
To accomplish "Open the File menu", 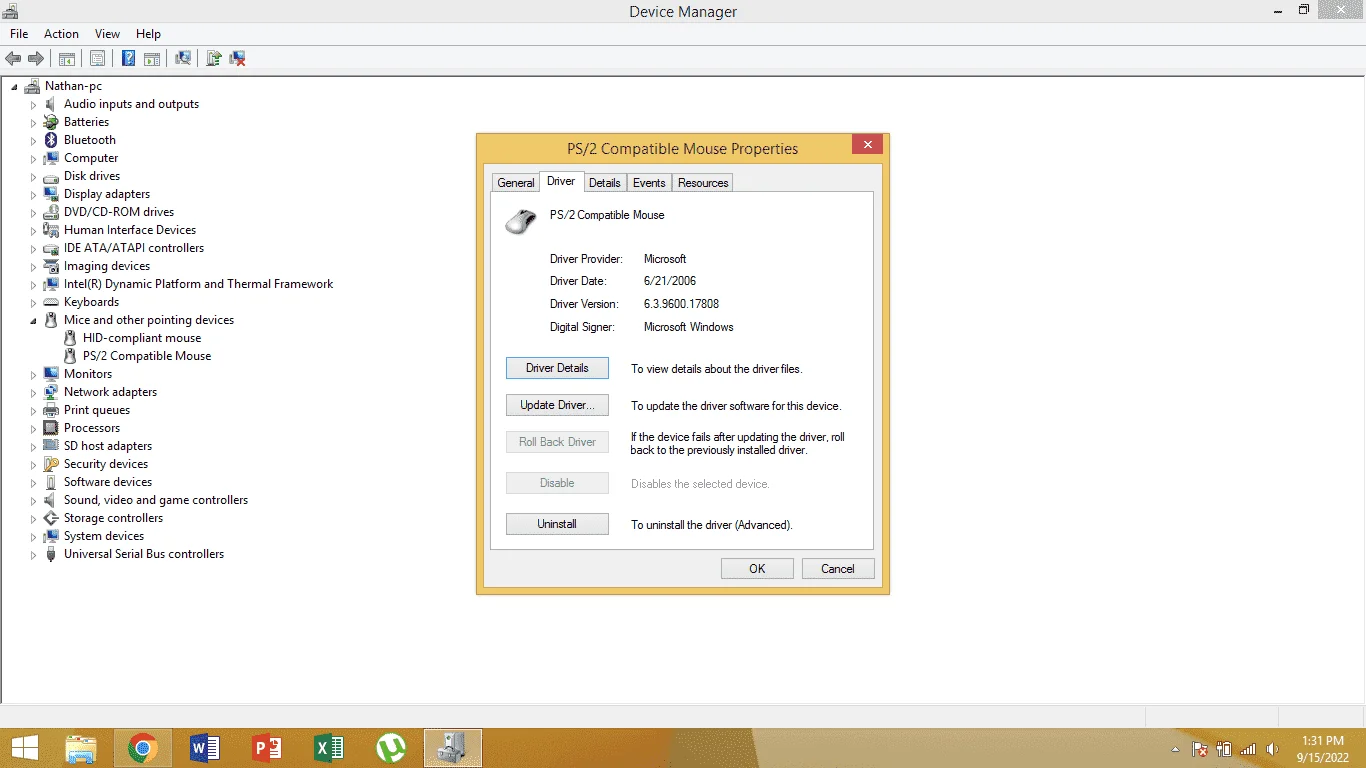I will tap(19, 34).
